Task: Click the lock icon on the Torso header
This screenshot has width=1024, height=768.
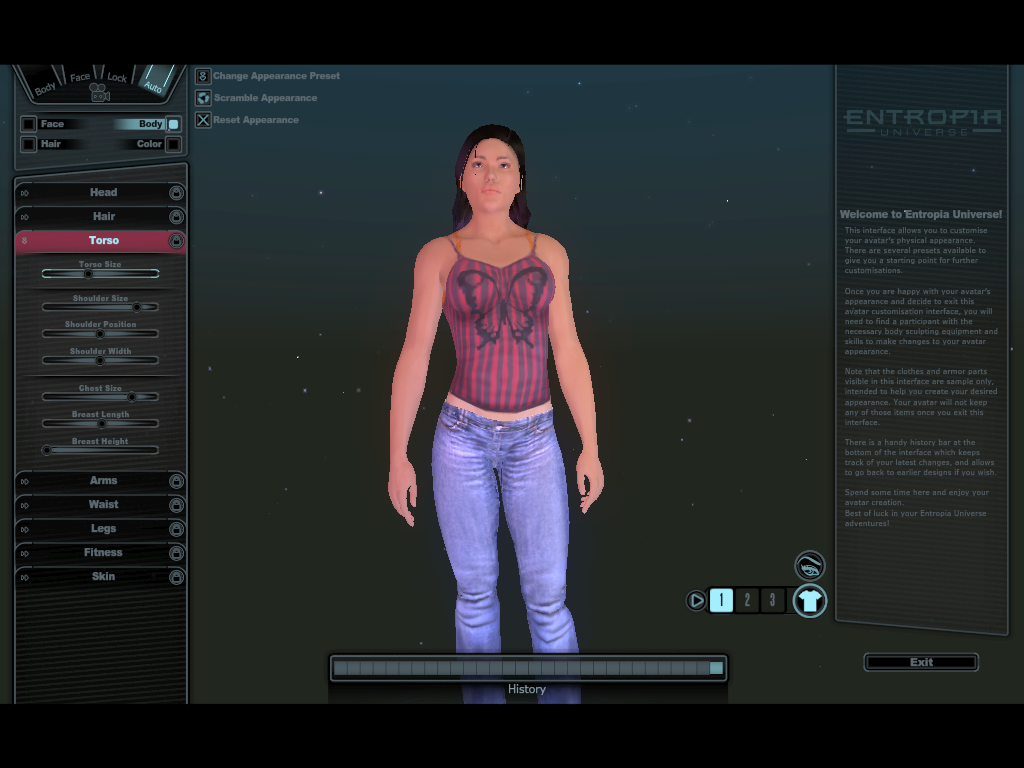Action: pyautogui.click(x=175, y=240)
